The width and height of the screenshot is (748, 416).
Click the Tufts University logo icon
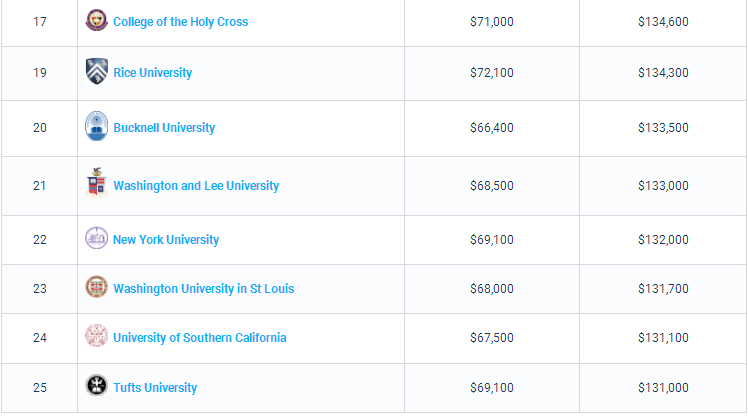pos(96,387)
